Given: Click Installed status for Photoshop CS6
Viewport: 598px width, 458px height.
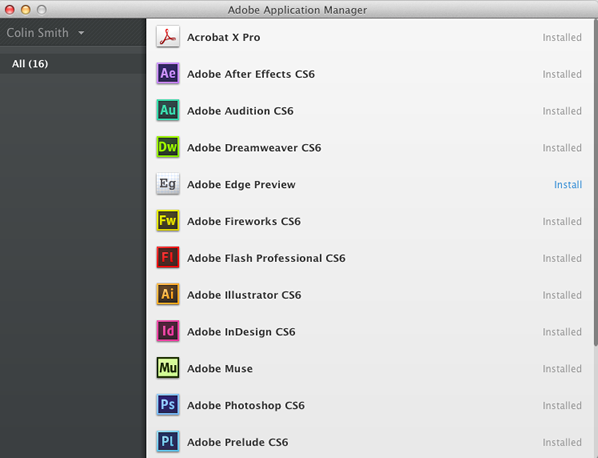Looking at the screenshot, I should pyautogui.click(x=562, y=405).
